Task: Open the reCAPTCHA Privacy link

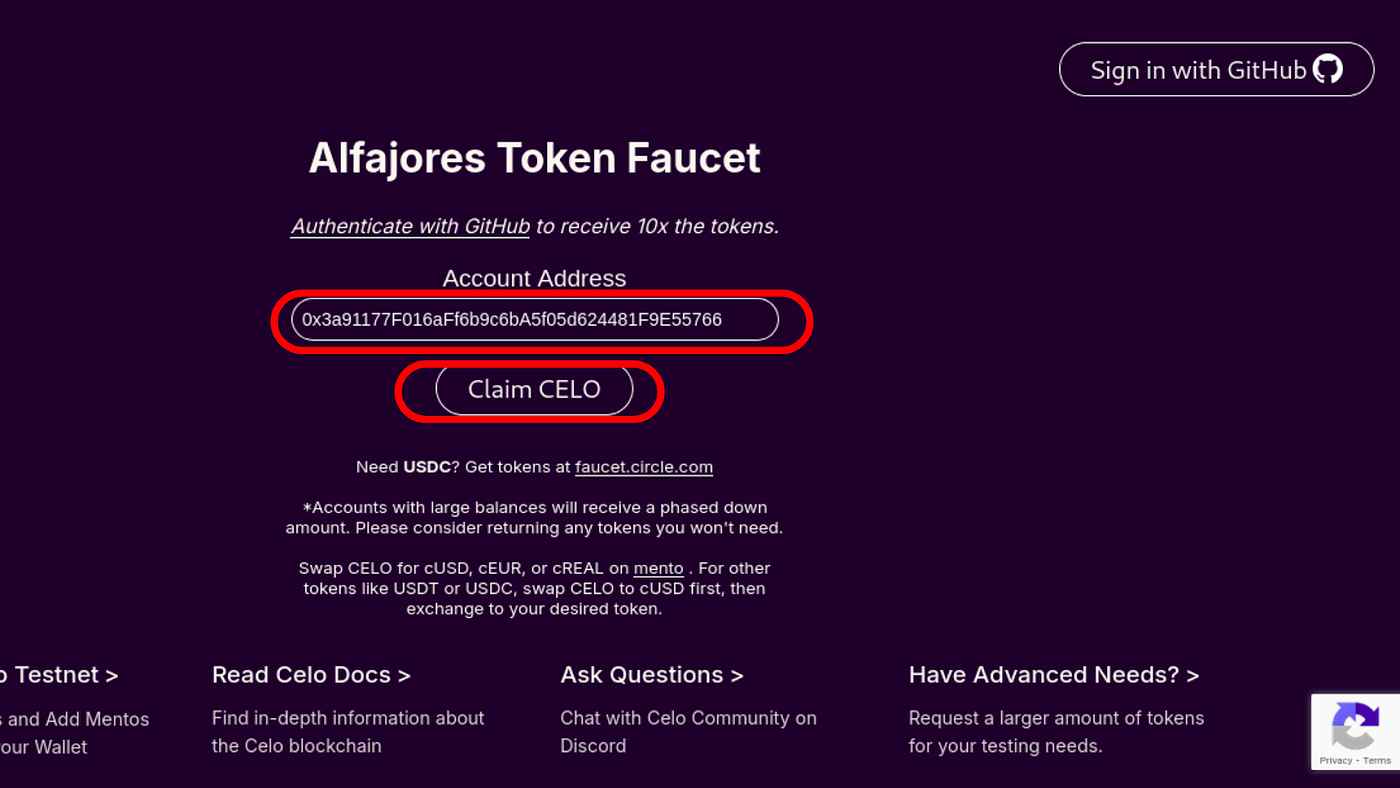Action: coord(1338,761)
